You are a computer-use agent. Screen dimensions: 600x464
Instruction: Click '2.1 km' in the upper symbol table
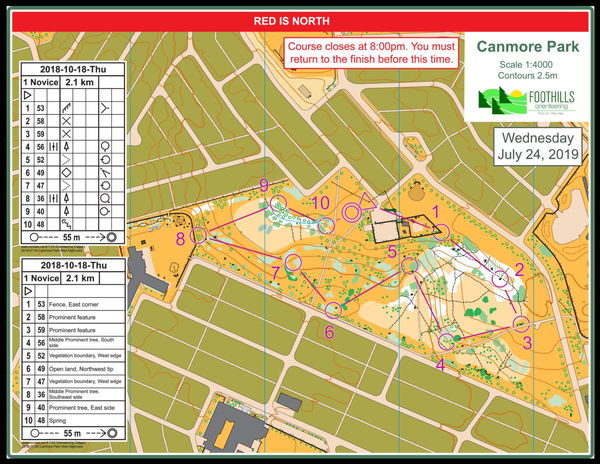[79, 82]
